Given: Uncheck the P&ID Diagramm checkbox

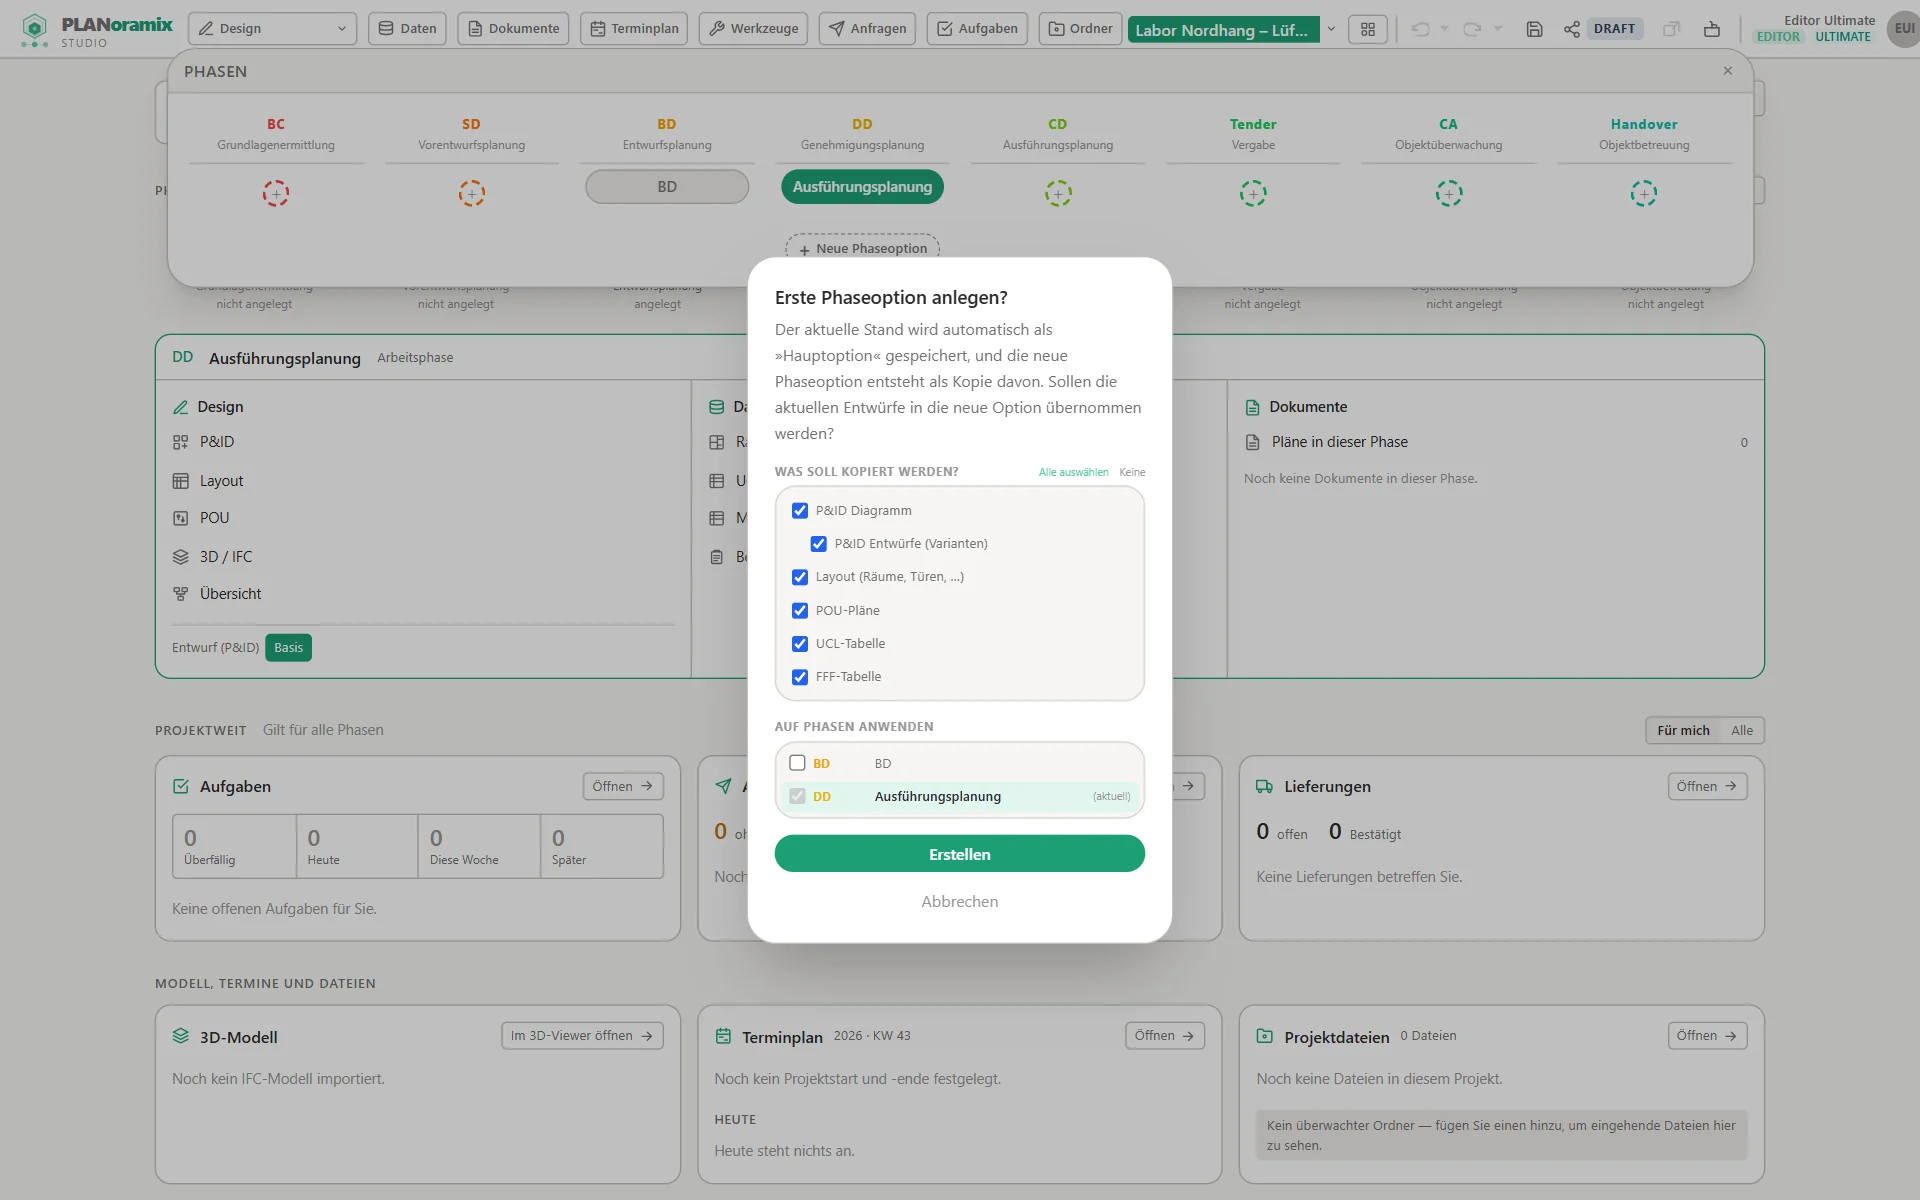Looking at the screenshot, I should pyautogui.click(x=800, y=511).
